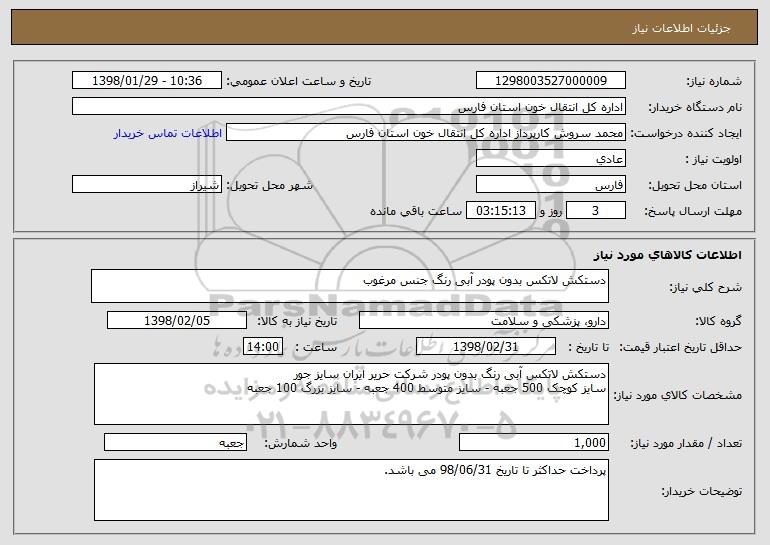Viewport: 770px width, 545px height.
Task: Click the price validity date 1398/02/31
Action: (x=486, y=347)
